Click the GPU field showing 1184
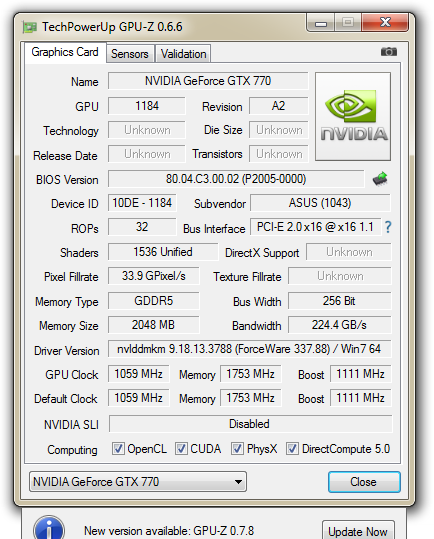 pyautogui.click(x=147, y=106)
